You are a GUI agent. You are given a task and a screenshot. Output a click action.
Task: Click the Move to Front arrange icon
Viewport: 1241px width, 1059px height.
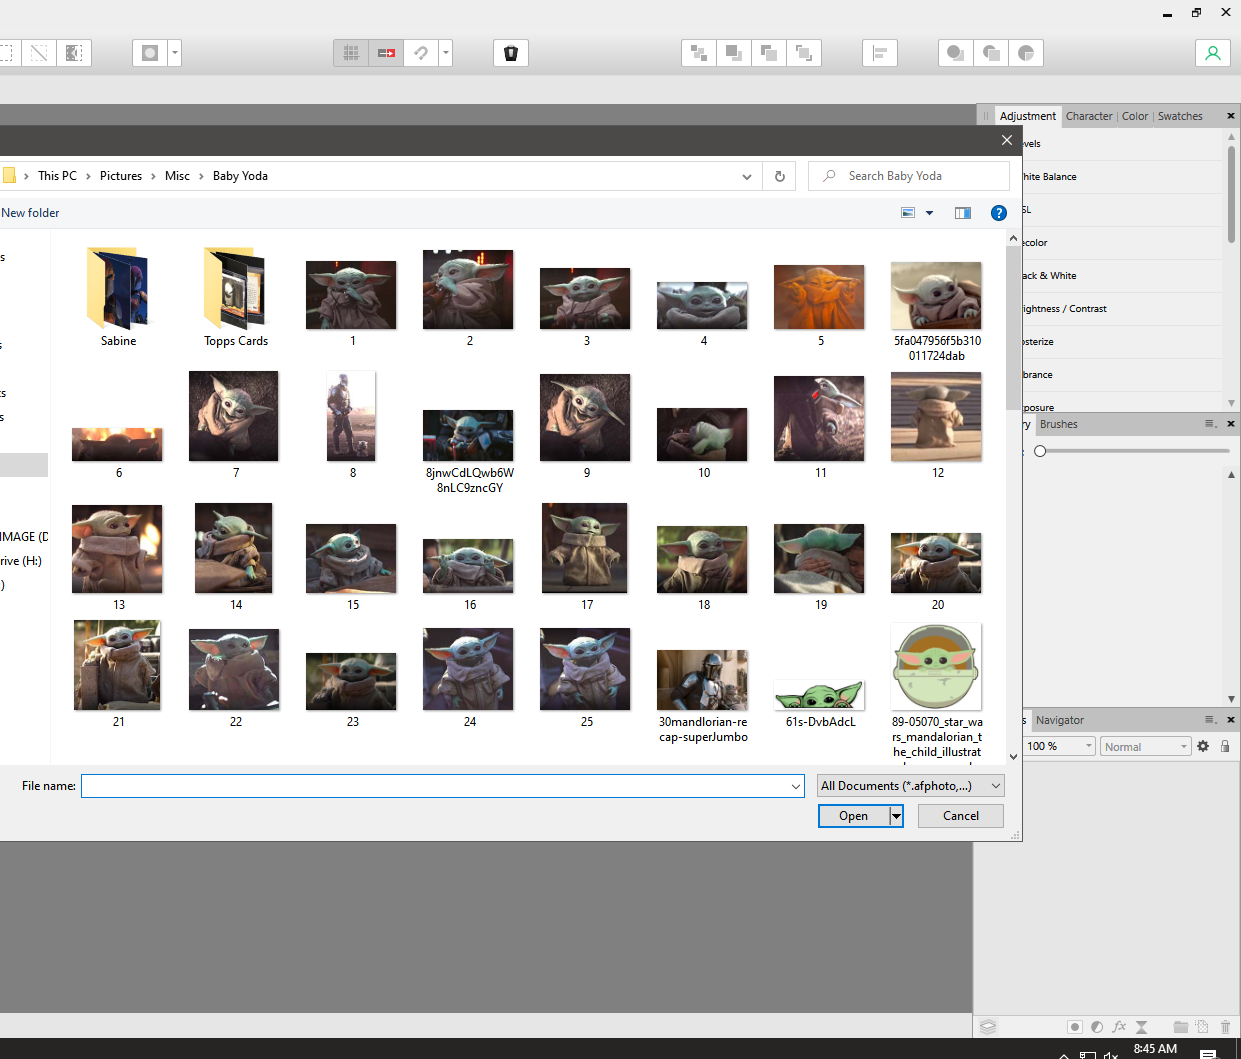pyautogui.click(x=804, y=53)
